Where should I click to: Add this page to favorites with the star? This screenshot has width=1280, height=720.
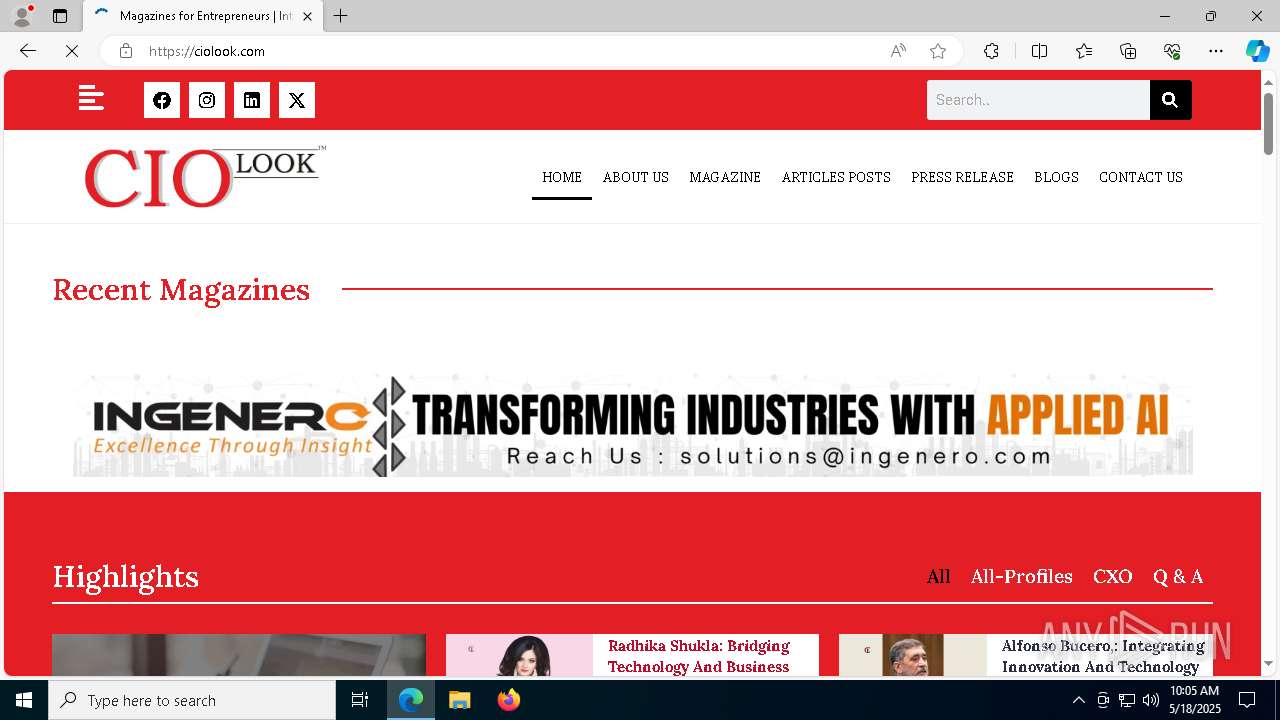point(938,51)
